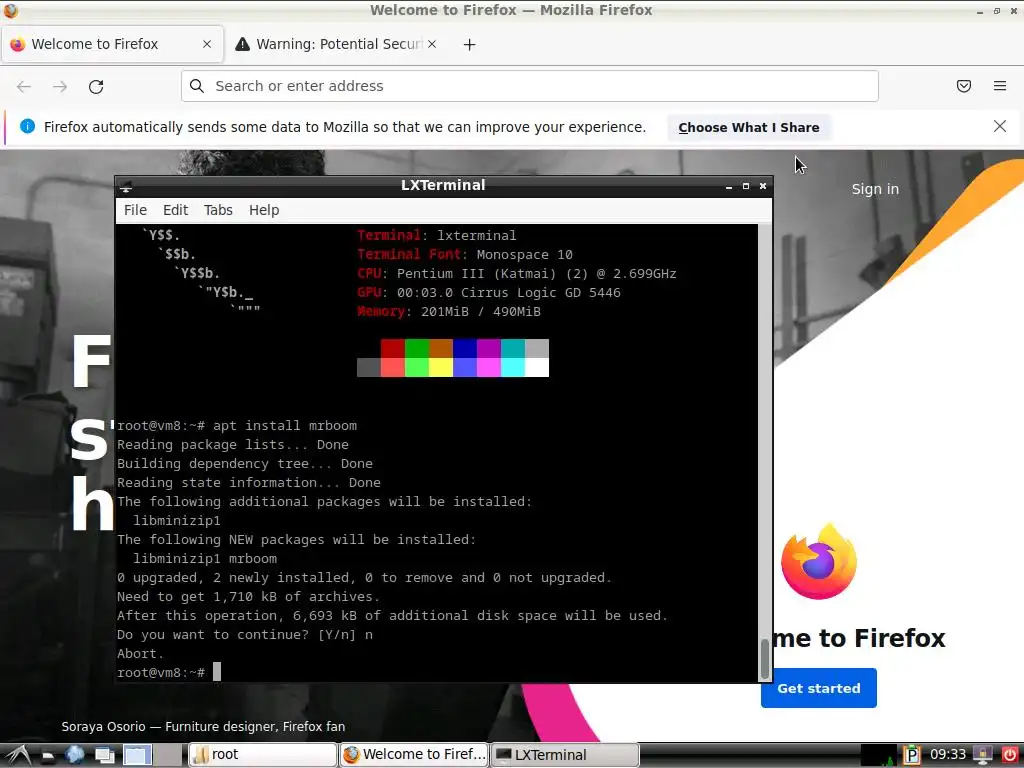This screenshot has height=768, width=1024.
Task: Click the screen lock monitor tray icon
Action: (x=983, y=755)
